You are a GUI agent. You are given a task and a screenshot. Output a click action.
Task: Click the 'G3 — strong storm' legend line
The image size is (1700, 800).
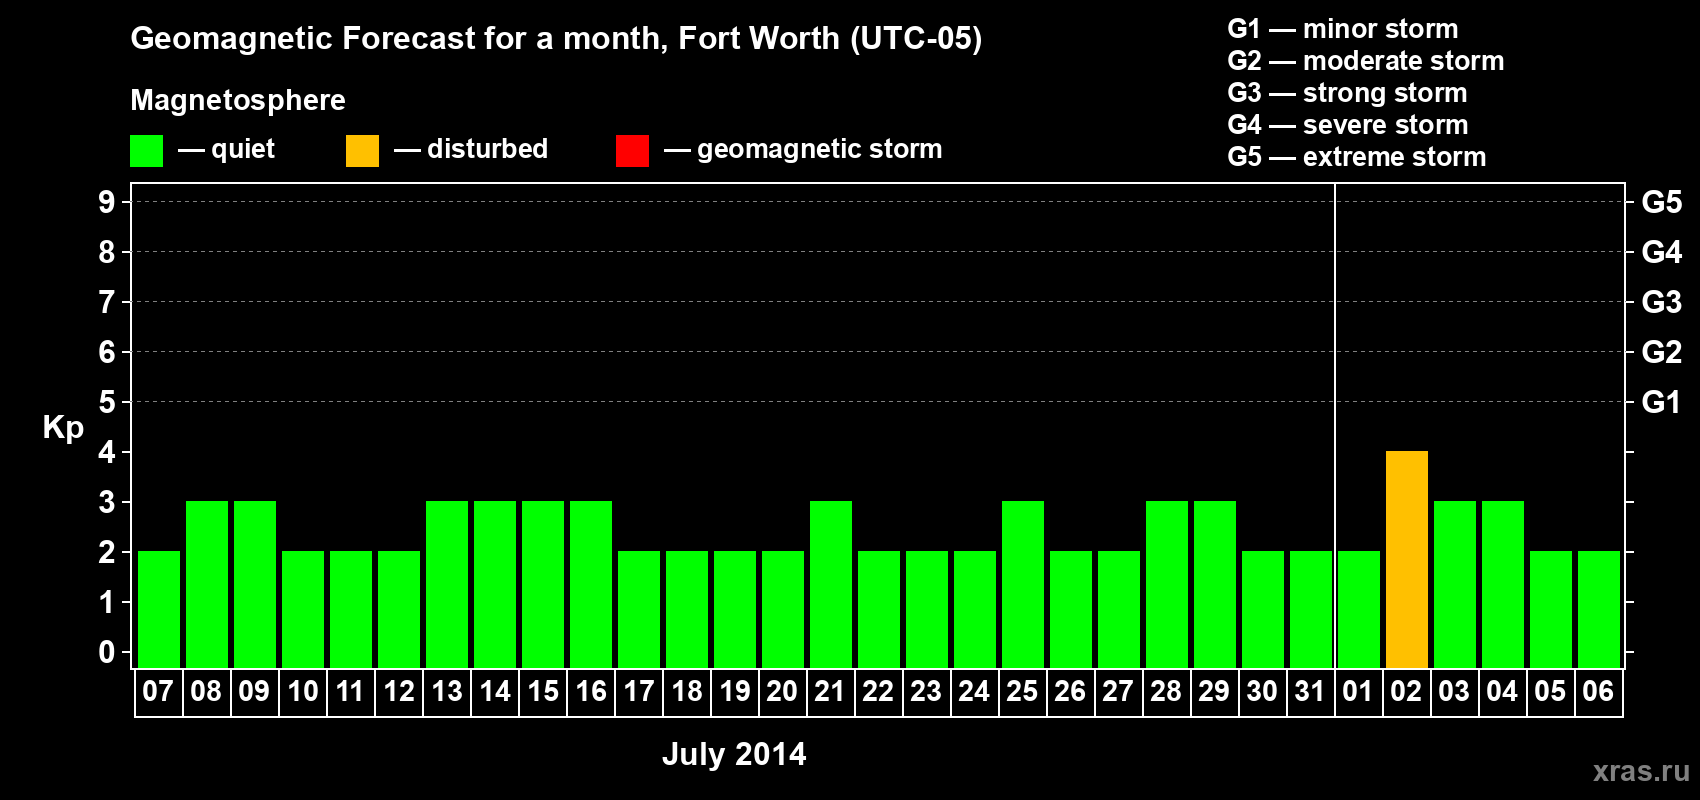pos(1348,93)
